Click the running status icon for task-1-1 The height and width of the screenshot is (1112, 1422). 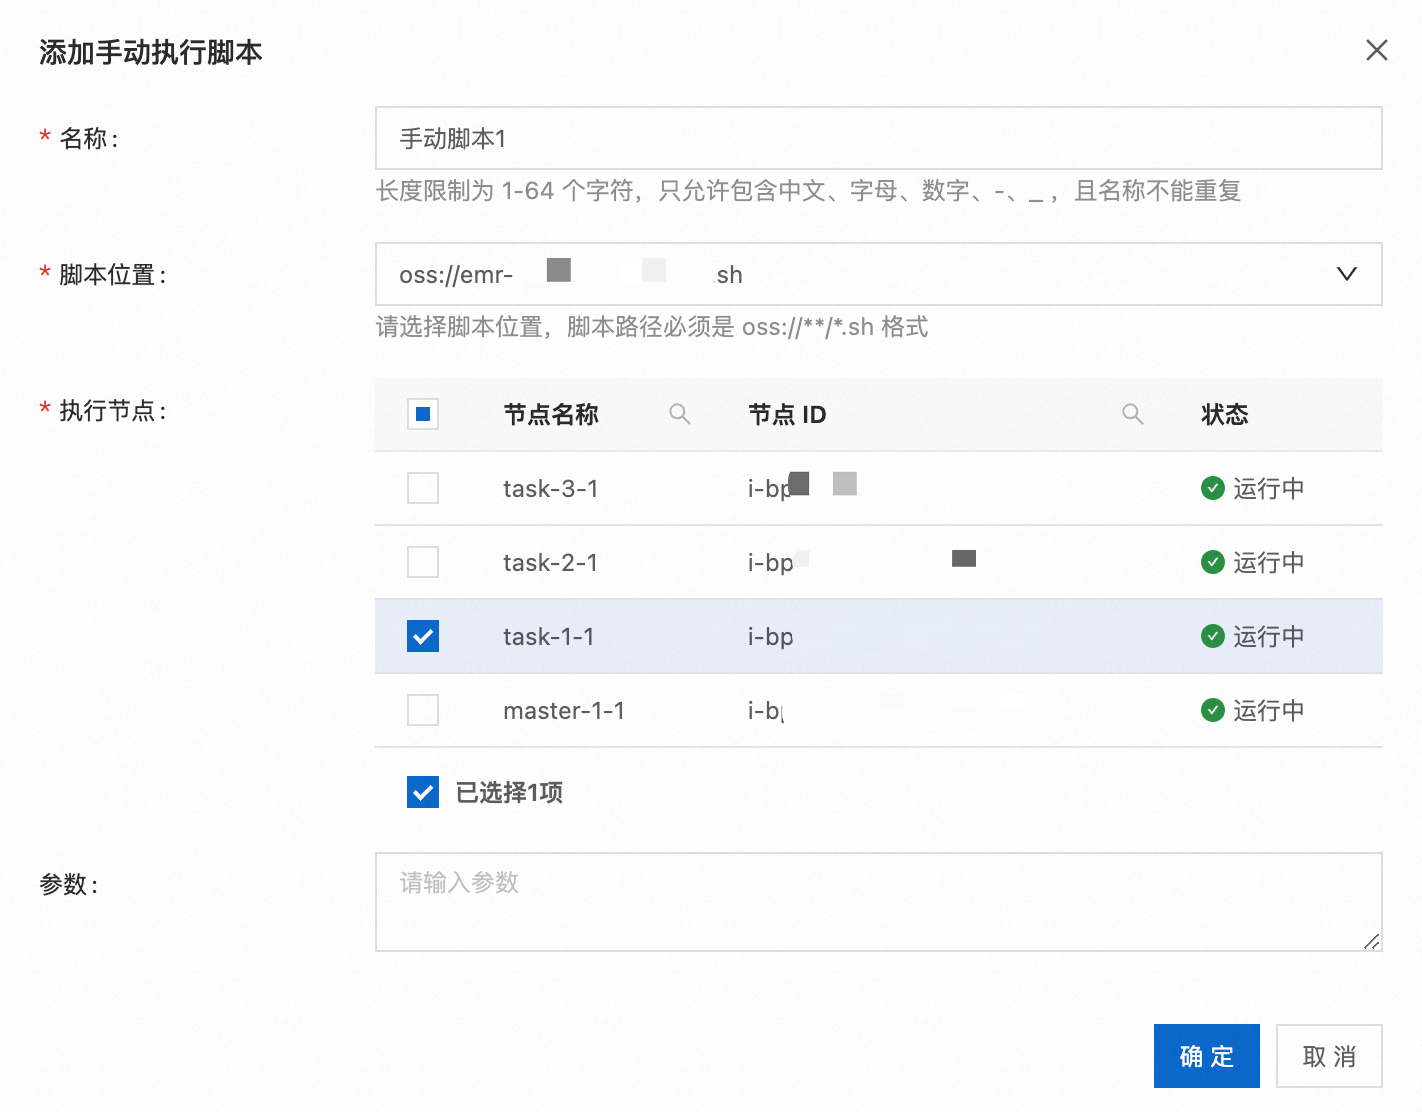(1213, 636)
